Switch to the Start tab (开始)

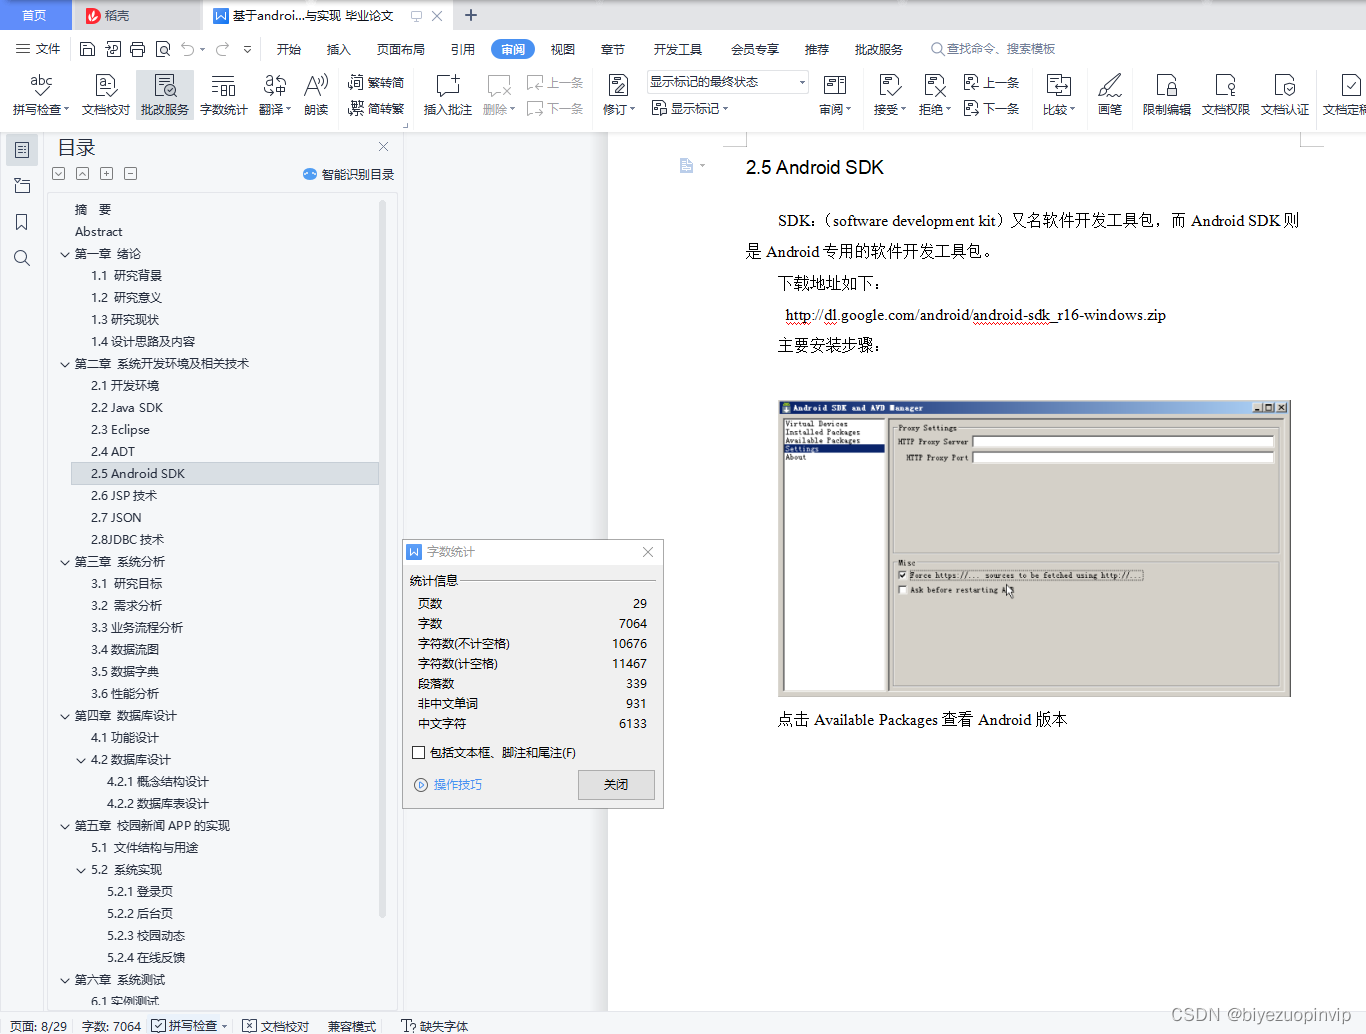tap(289, 49)
